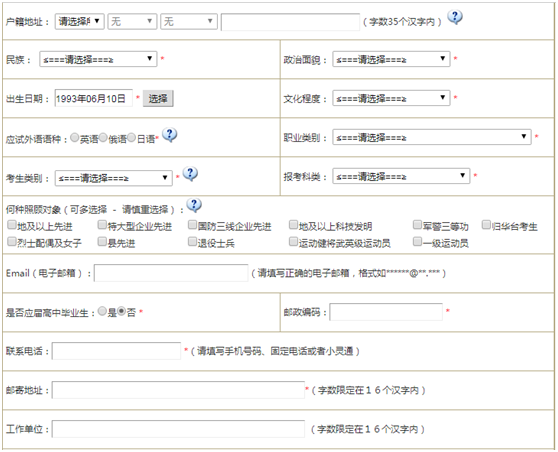Open help icon next to 应试外语语种
The image size is (558, 452).
tap(170, 135)
